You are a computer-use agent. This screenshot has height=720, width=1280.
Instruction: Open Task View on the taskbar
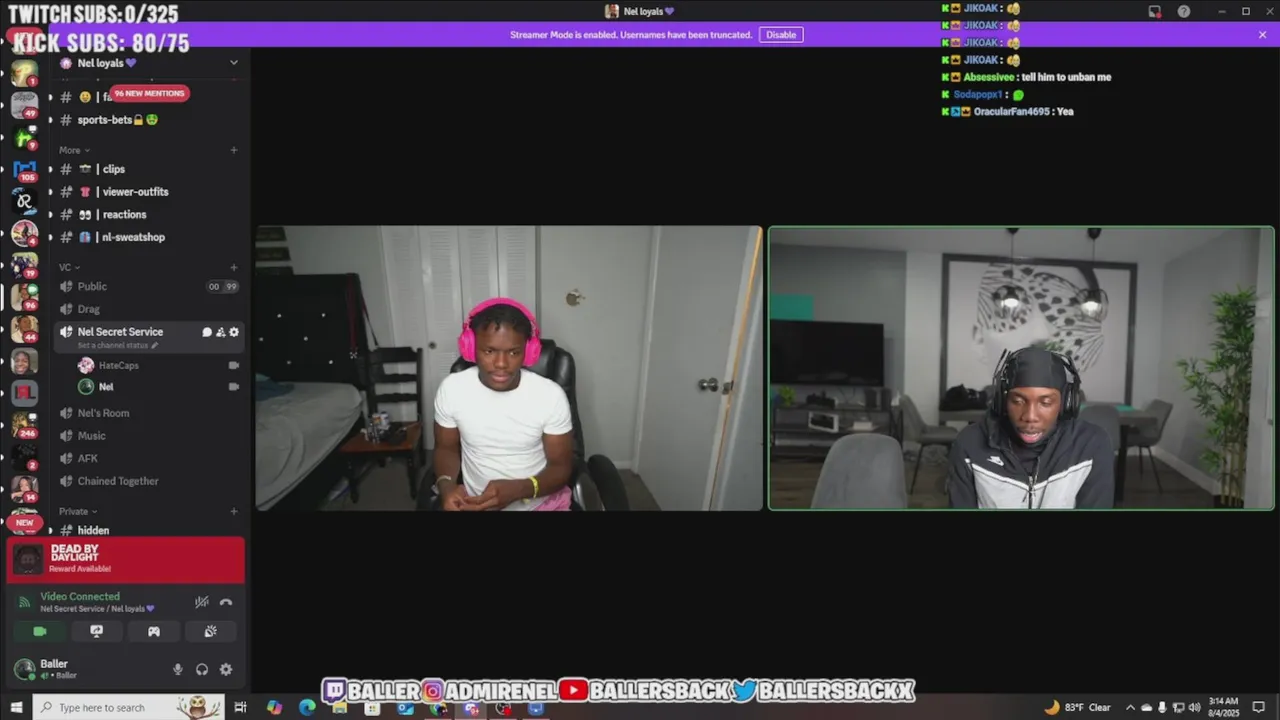(x=240, y=707)
